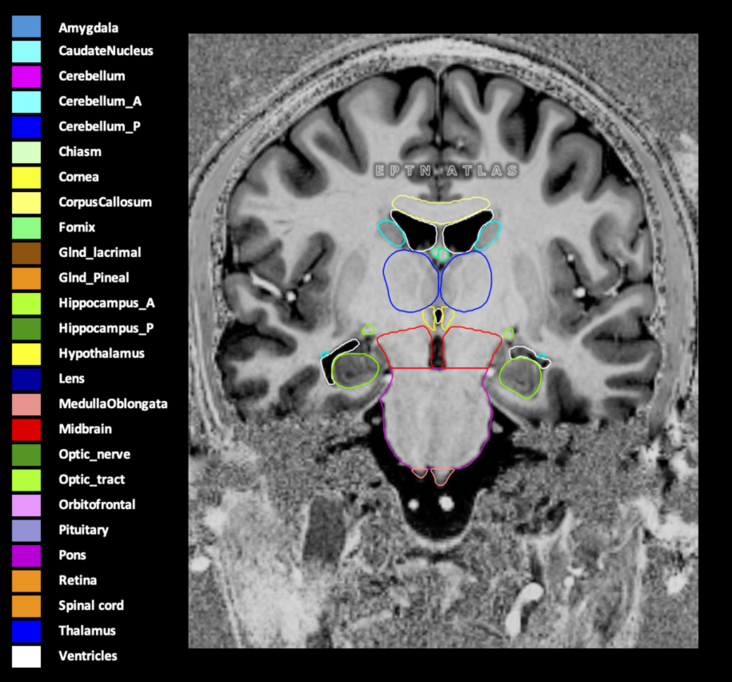The width and height of the screenshot is (732, 682).
Task: Pick the Optic_nerve color swatch
Action: tap(26, 455)
